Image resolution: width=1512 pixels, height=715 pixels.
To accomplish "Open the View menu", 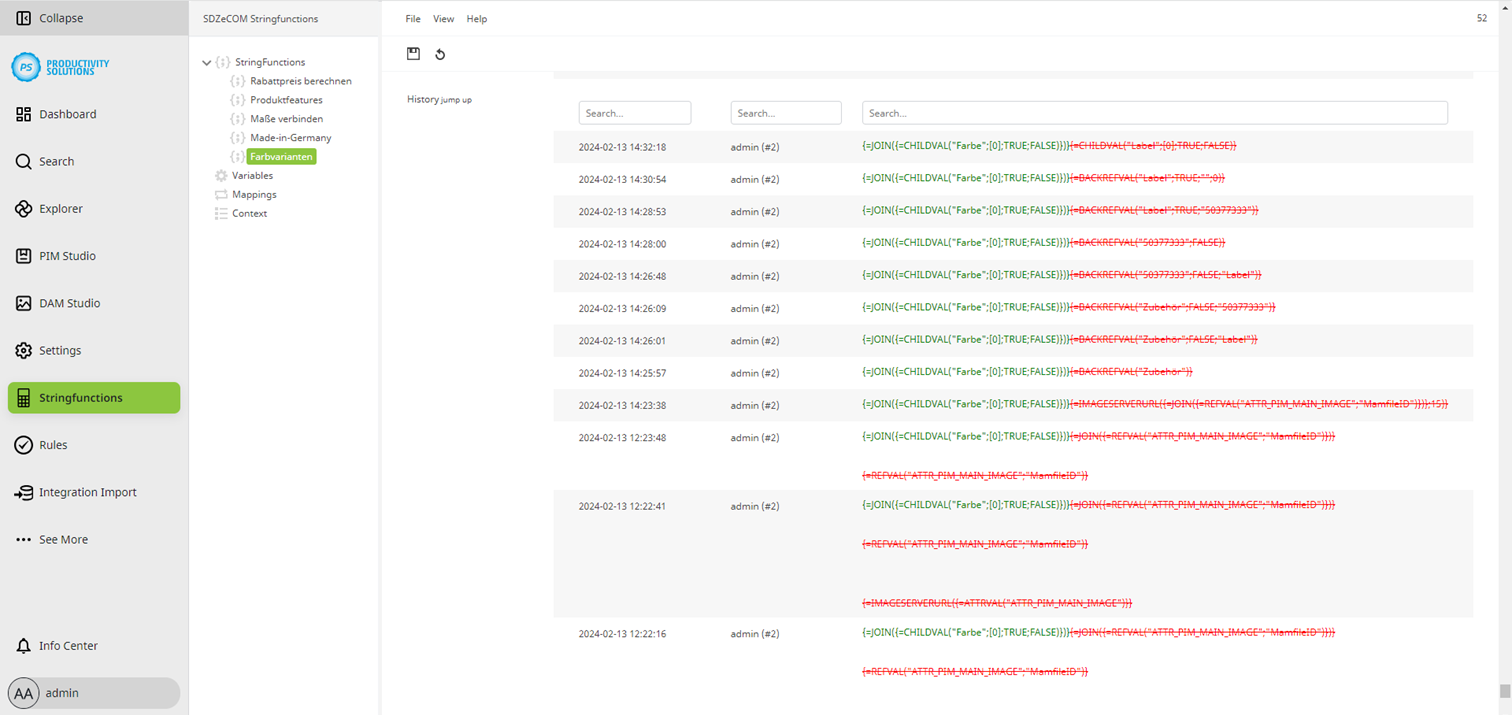I will tap(443, 18).
